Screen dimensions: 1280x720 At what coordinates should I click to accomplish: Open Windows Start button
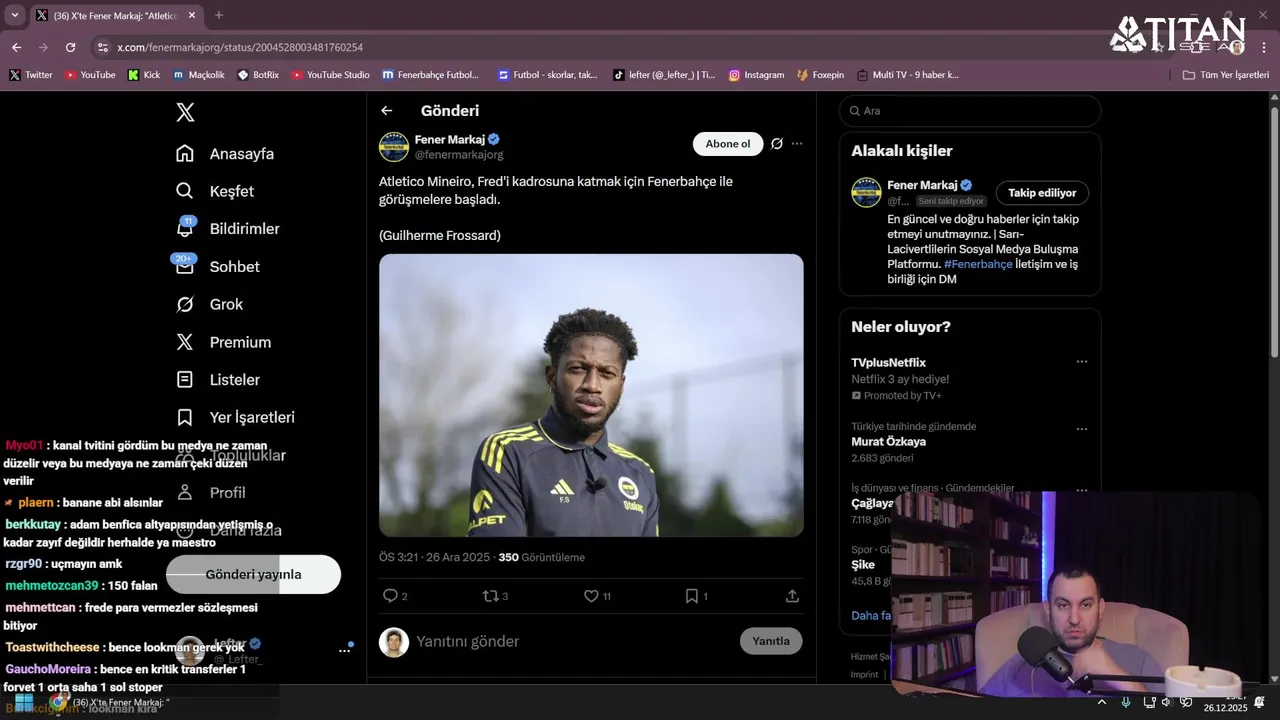pyautogui.click(x=24, y=702)
